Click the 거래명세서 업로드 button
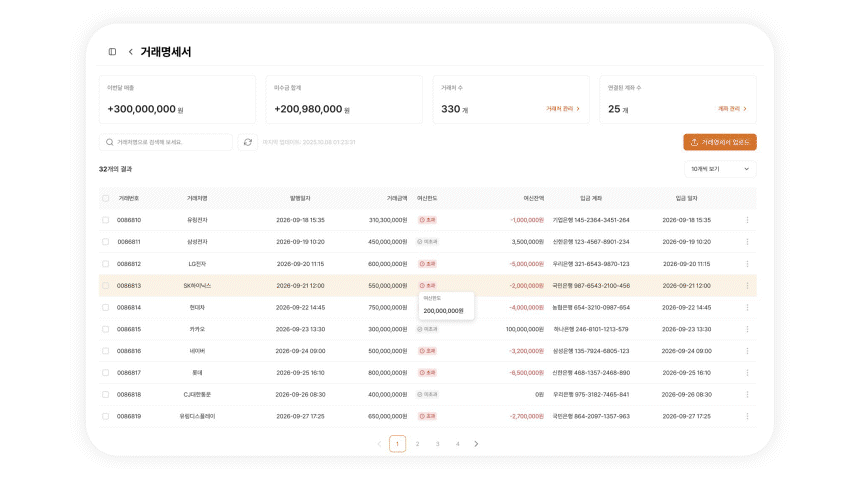The width and height of the screenshot is (860, 480). tap(720, 142)
